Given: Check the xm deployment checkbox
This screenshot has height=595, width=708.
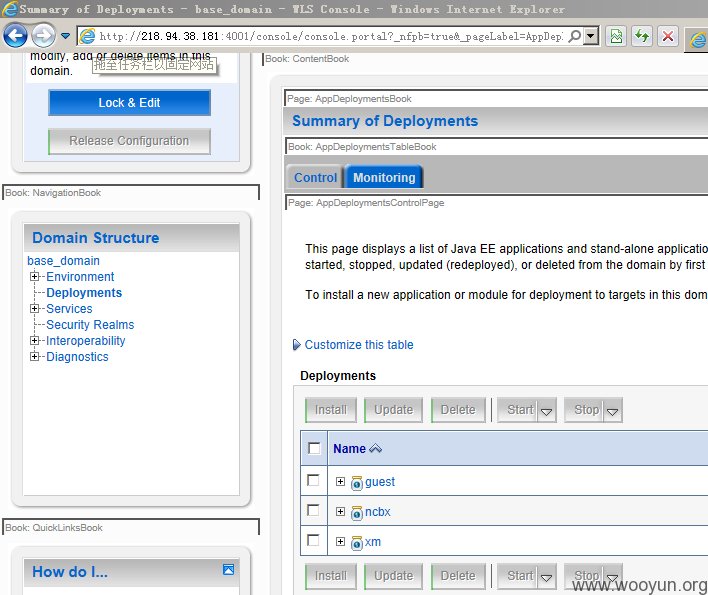Looking at the screenshot, I should [x=313, y=540].
